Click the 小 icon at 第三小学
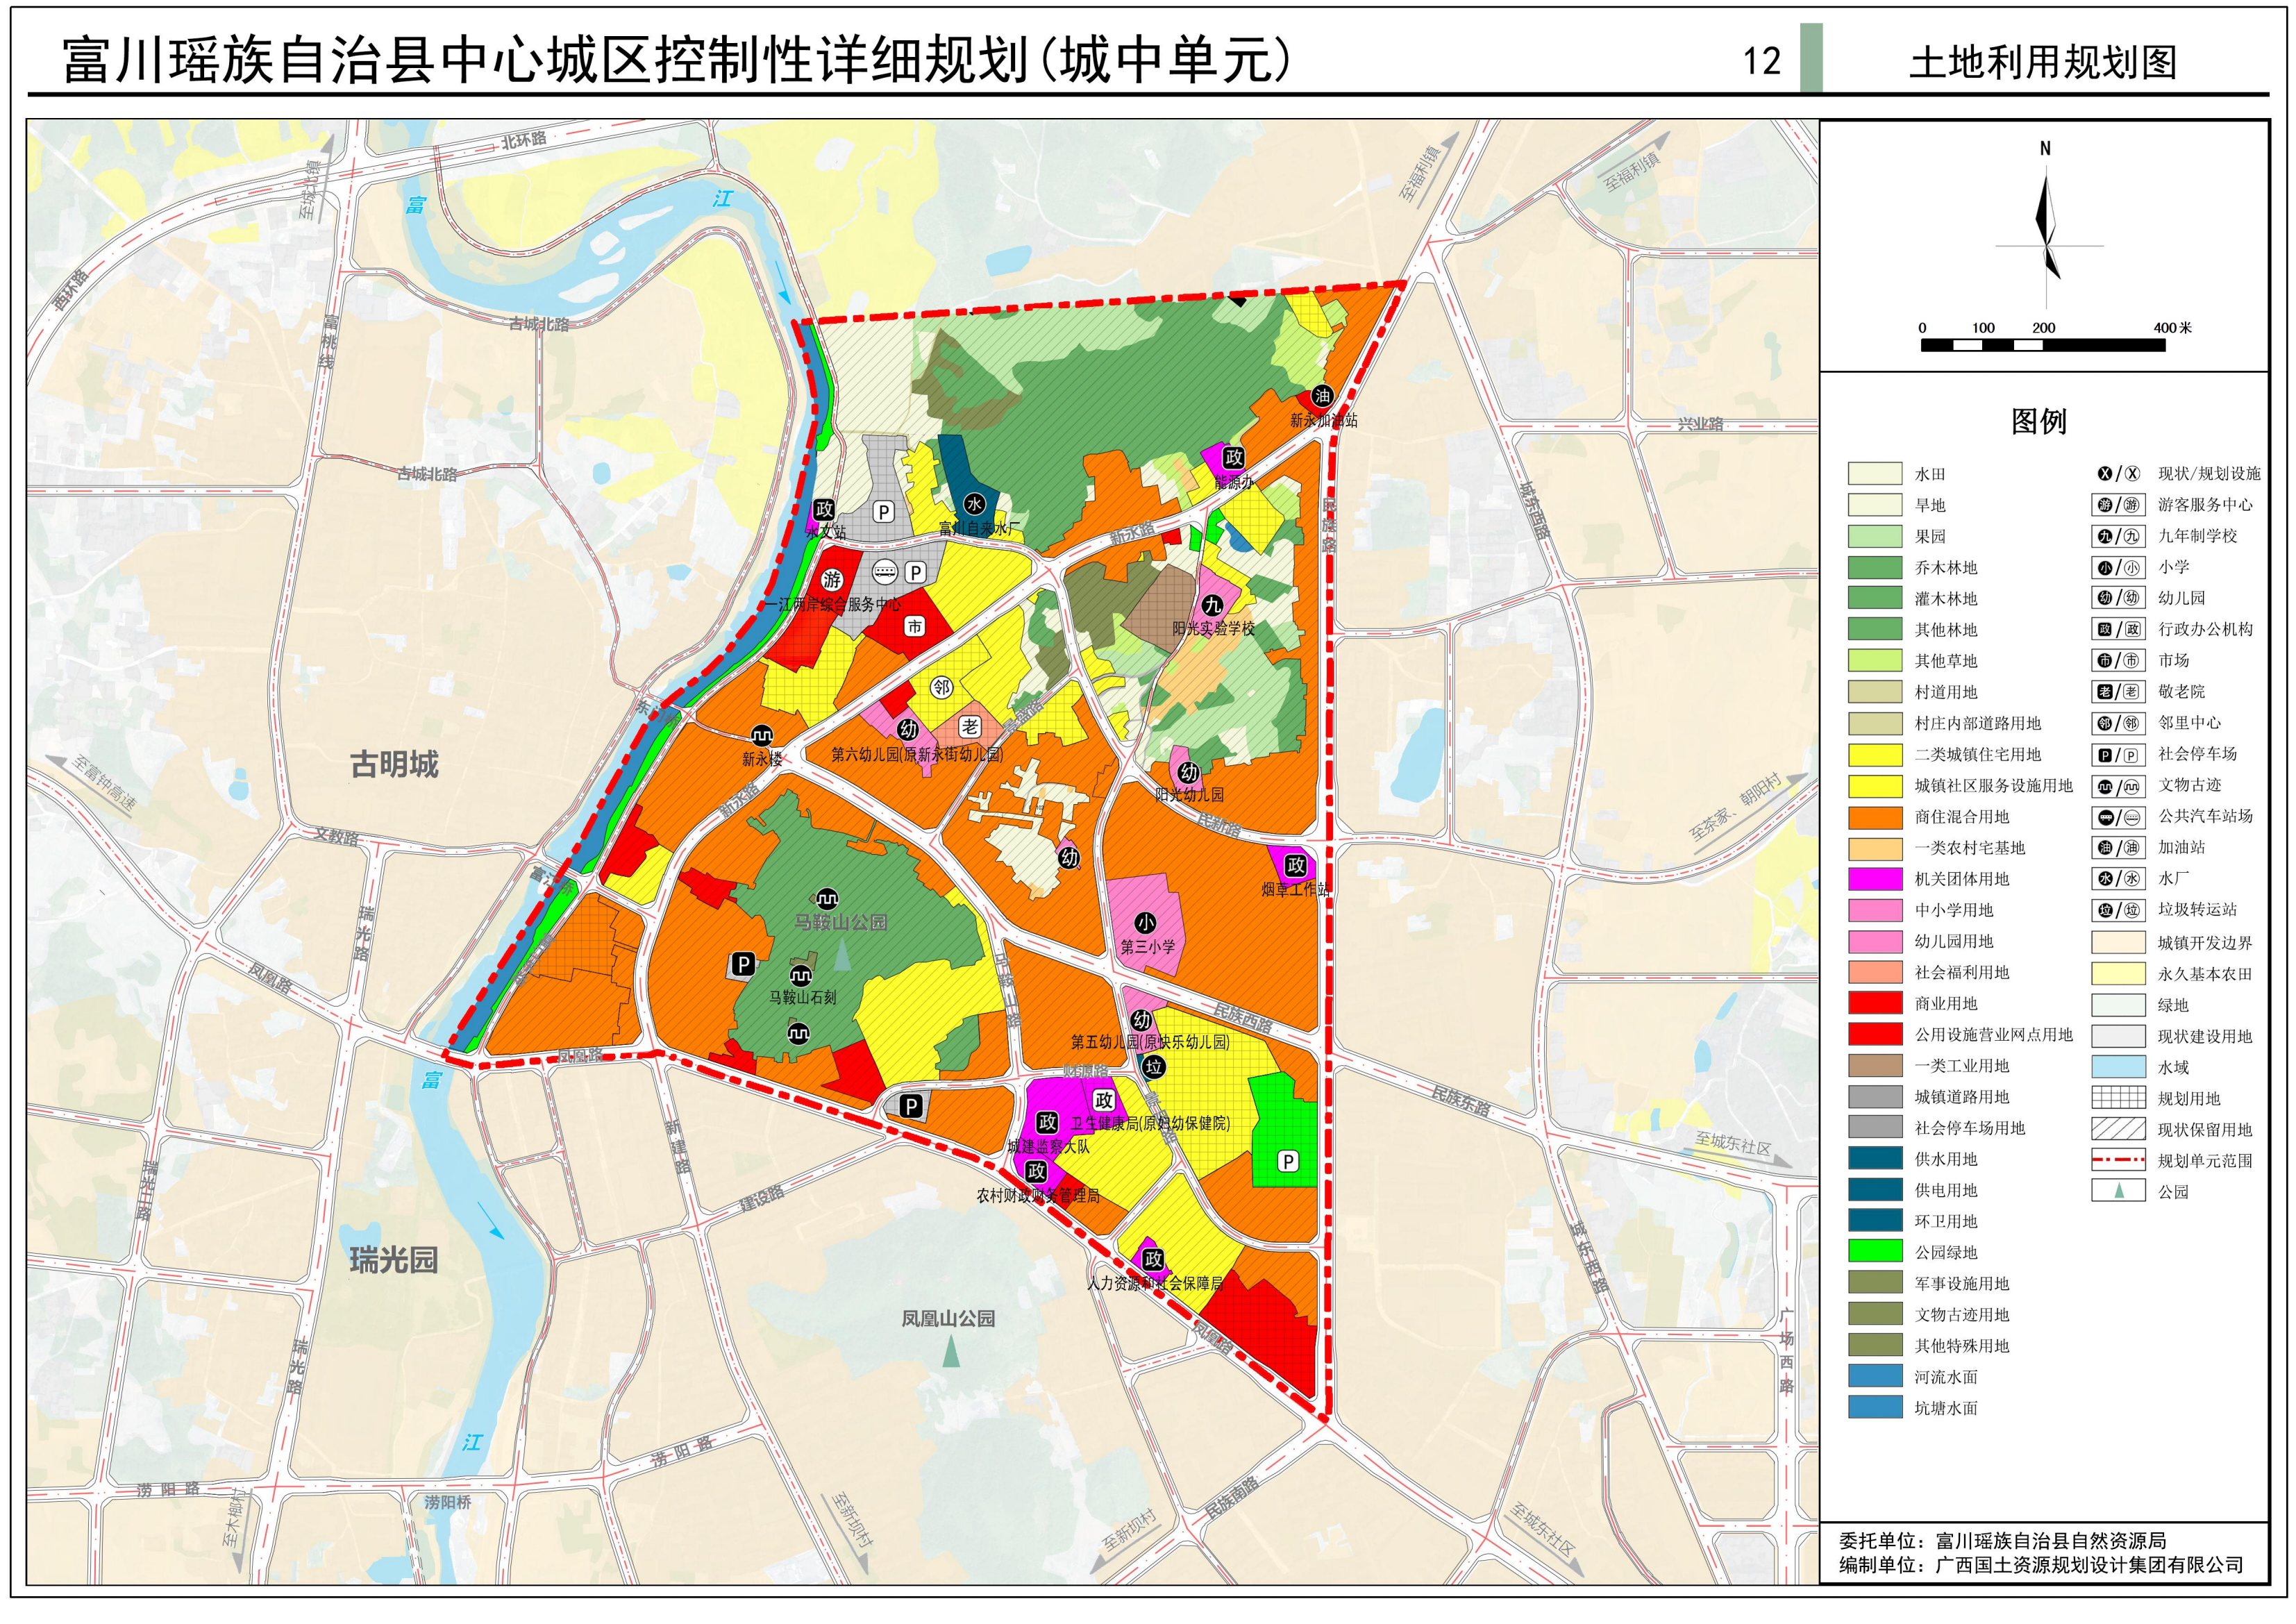2296x1624 pixels. 1145,923
